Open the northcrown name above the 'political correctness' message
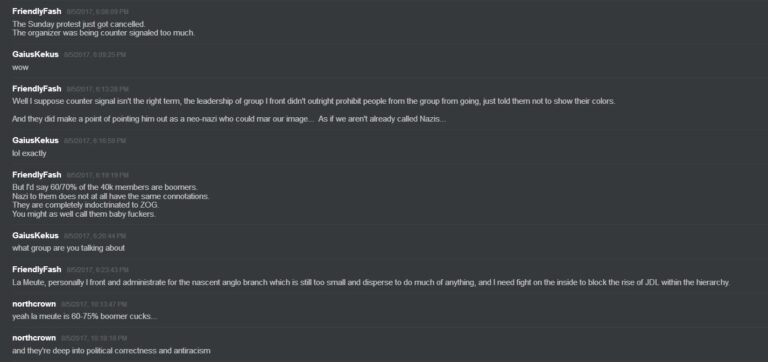The image size is (768, 362). tap(34, 338)
